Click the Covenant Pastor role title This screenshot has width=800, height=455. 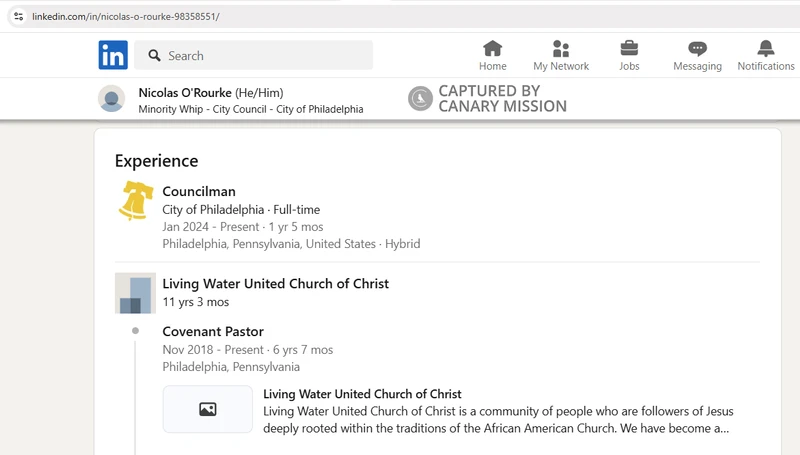213,332
